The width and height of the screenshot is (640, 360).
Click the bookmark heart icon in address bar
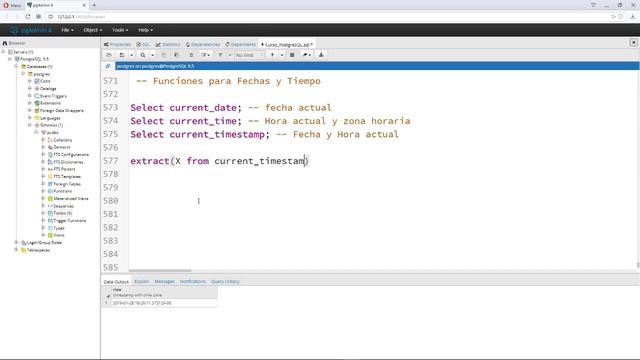620,17
